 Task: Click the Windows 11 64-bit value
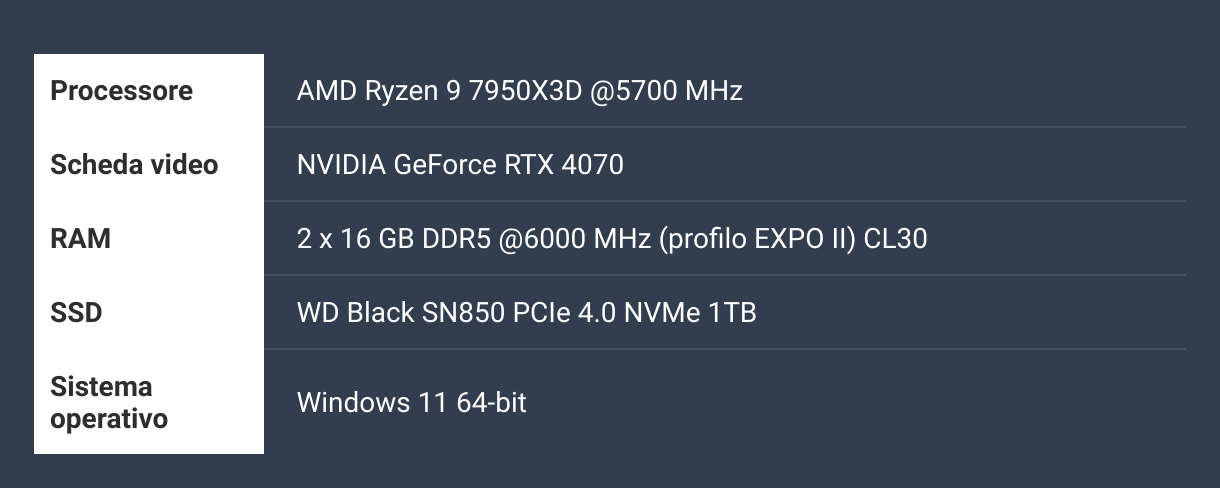[x=412, y=402]
